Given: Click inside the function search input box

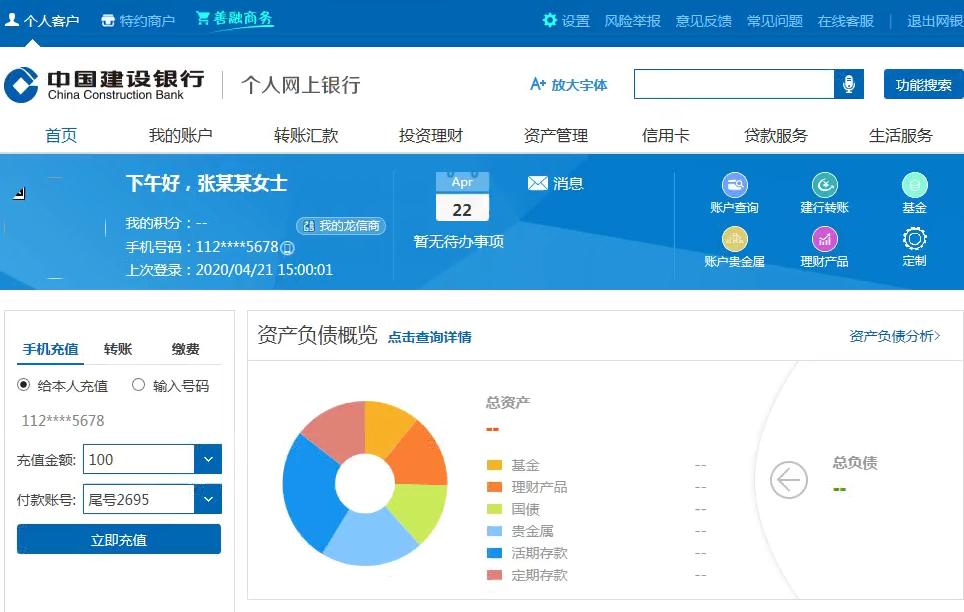Looking at the screenshot, I should pos(735,84).
